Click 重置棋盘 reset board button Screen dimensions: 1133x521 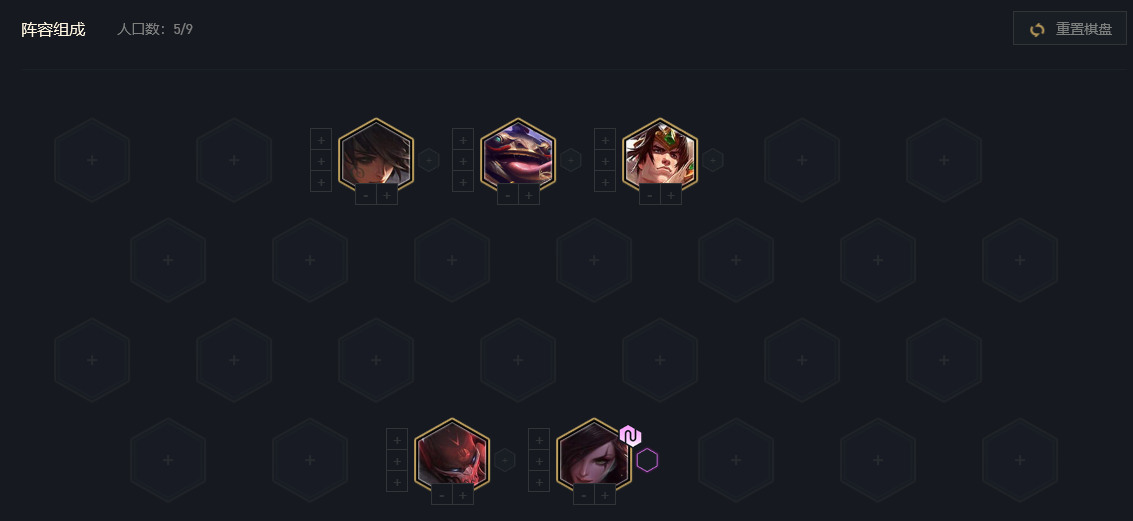(1069, 30)
